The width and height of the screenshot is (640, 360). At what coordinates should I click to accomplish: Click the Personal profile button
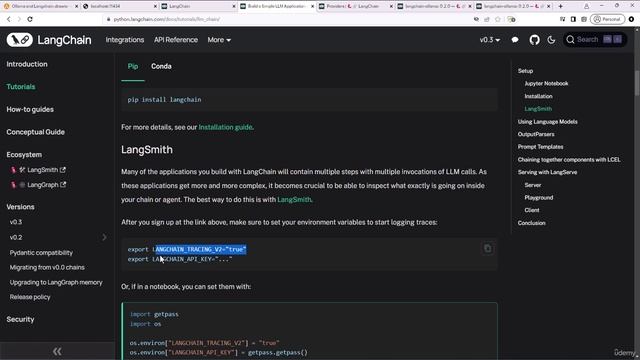click(607, 19)
